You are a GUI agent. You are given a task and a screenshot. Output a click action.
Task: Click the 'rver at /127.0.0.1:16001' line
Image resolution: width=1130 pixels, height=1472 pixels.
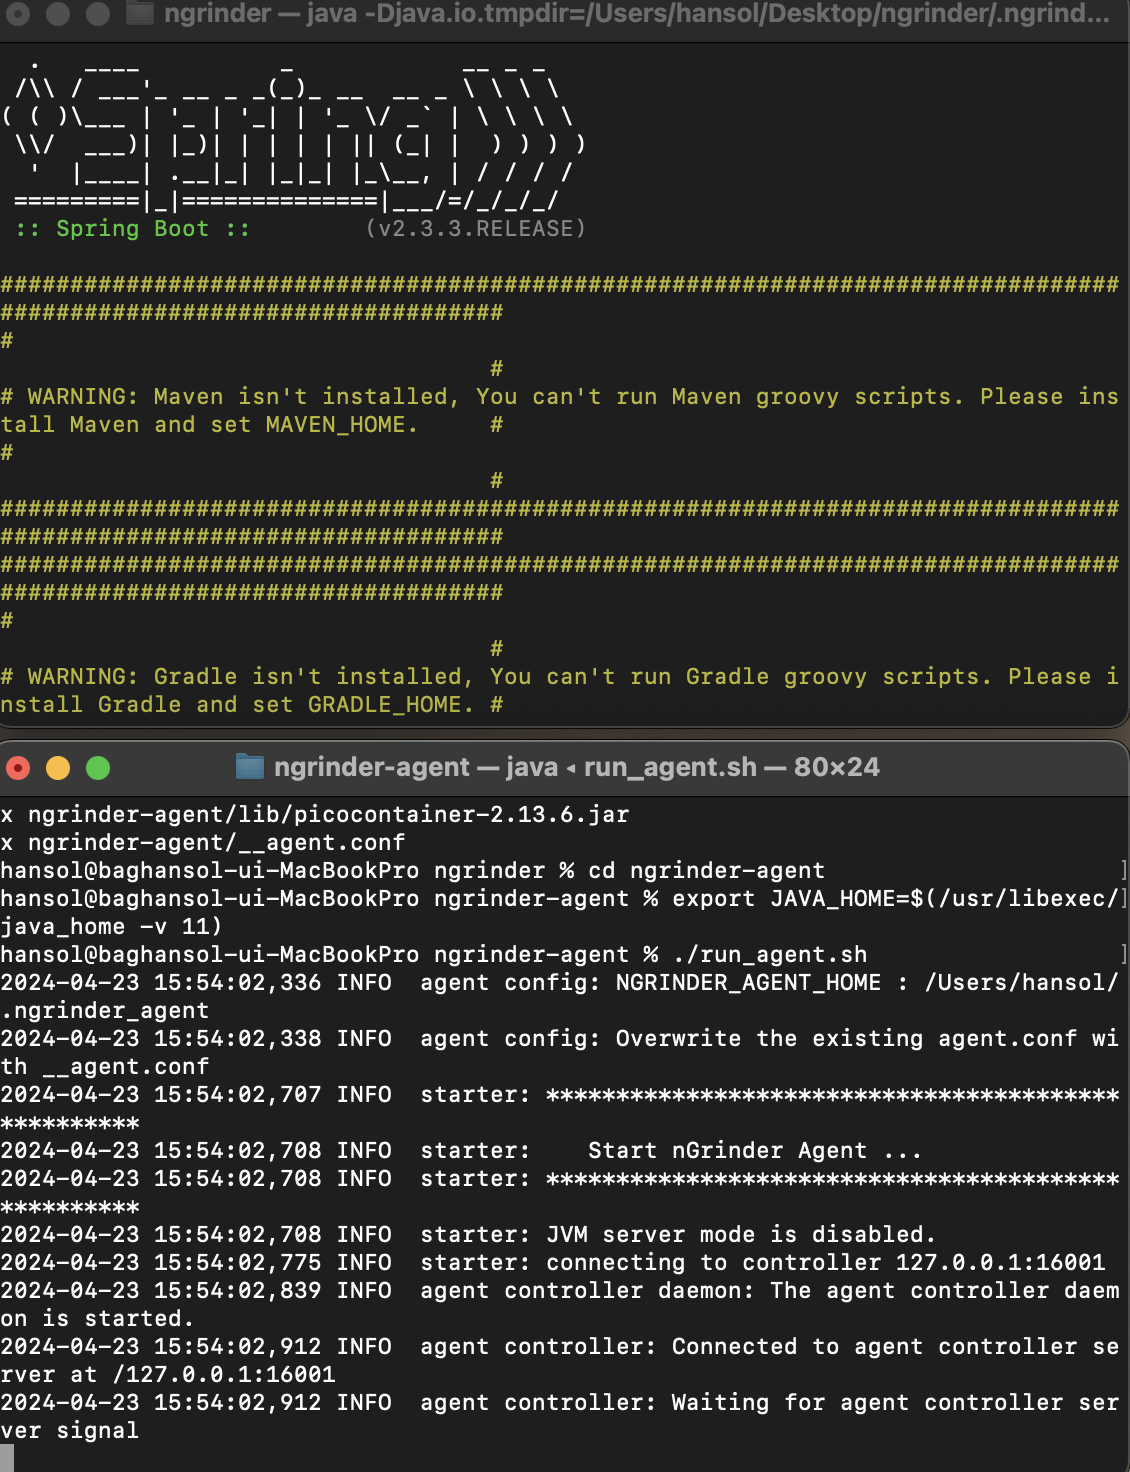167,1375
